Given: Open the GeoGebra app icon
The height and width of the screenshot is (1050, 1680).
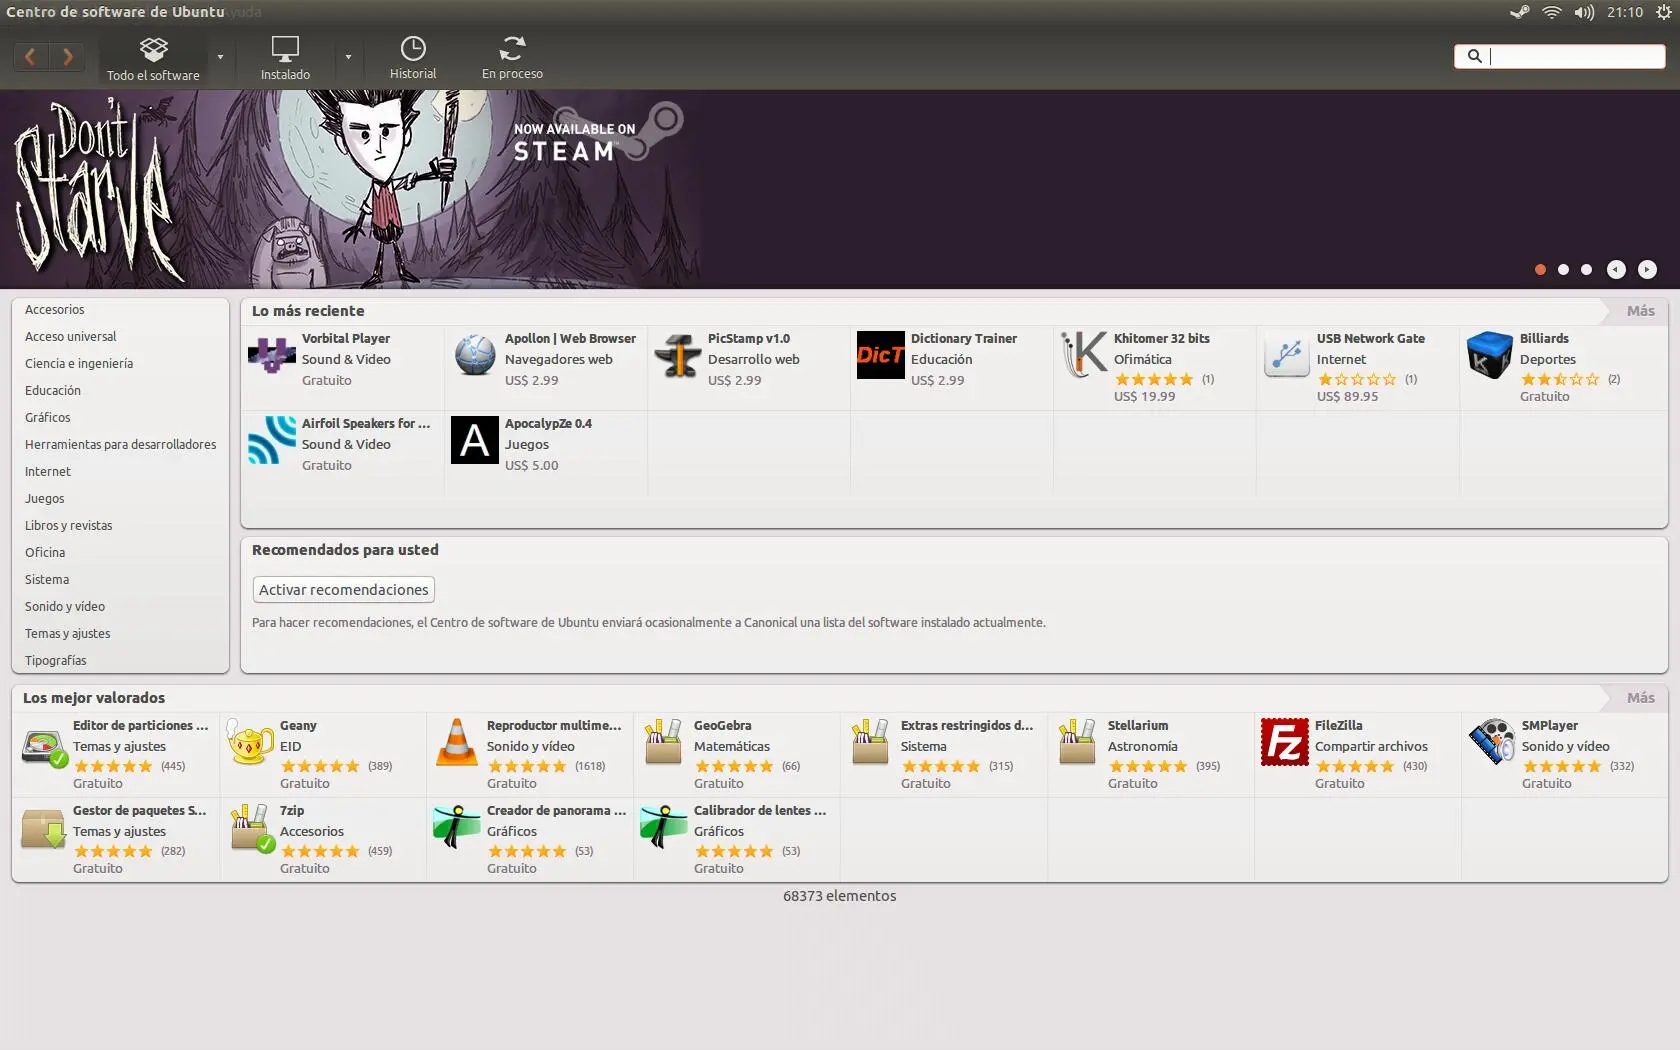Looking at the screenshot, I should point(663,742).
